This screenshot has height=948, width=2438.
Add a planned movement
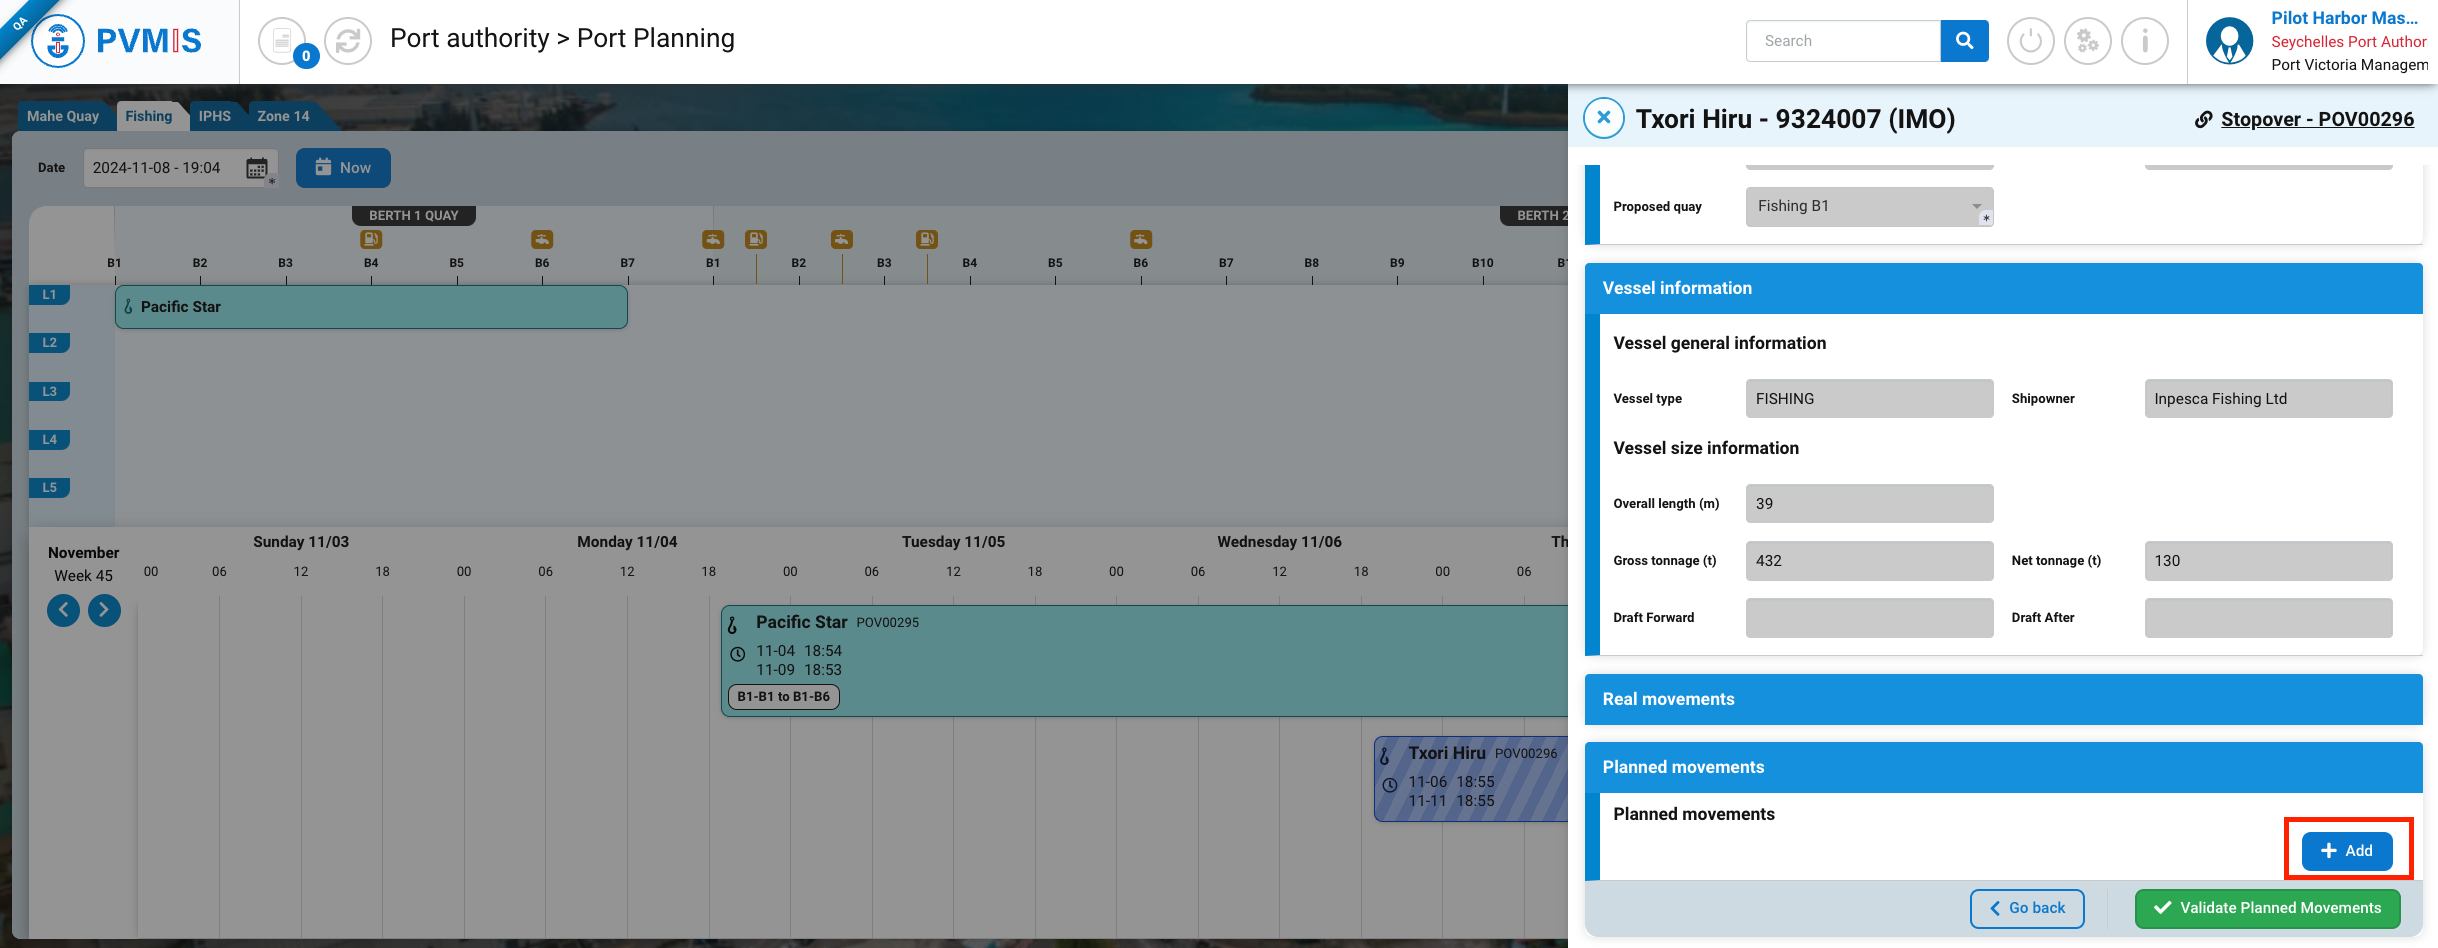pyautogui.click(x=2346, y=850)
